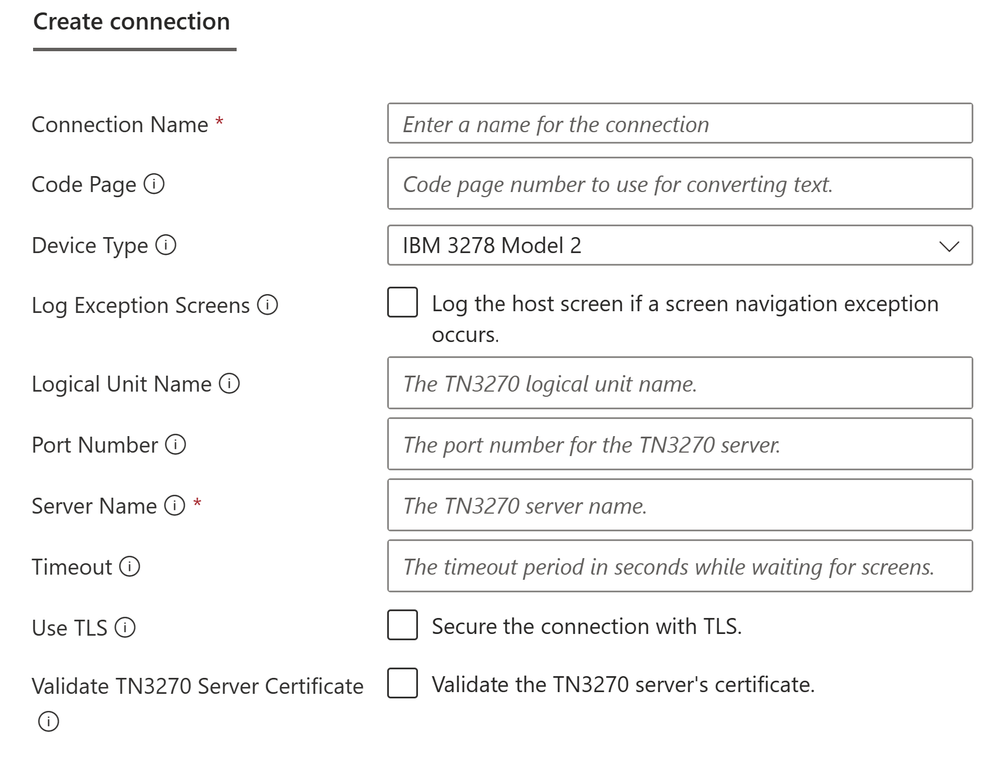Open info for Validate TN3270 Server Certificate
This screenshot has height=761, width=999.
click(x=48, y=721)
